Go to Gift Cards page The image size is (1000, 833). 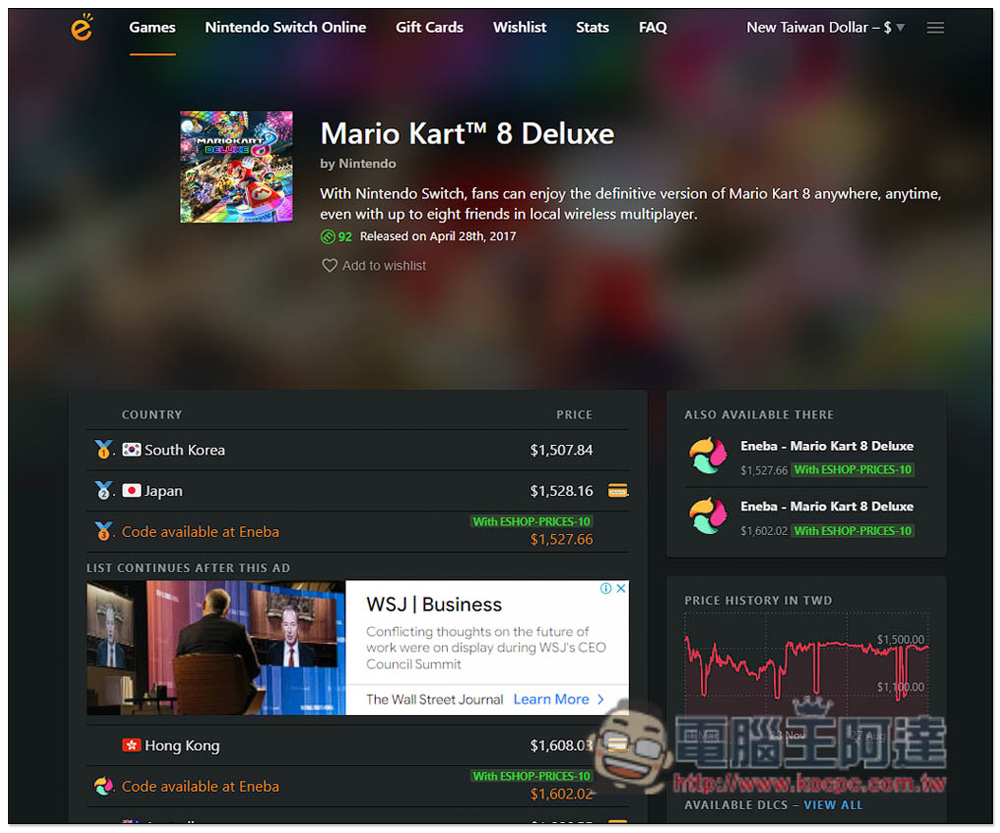429,27
